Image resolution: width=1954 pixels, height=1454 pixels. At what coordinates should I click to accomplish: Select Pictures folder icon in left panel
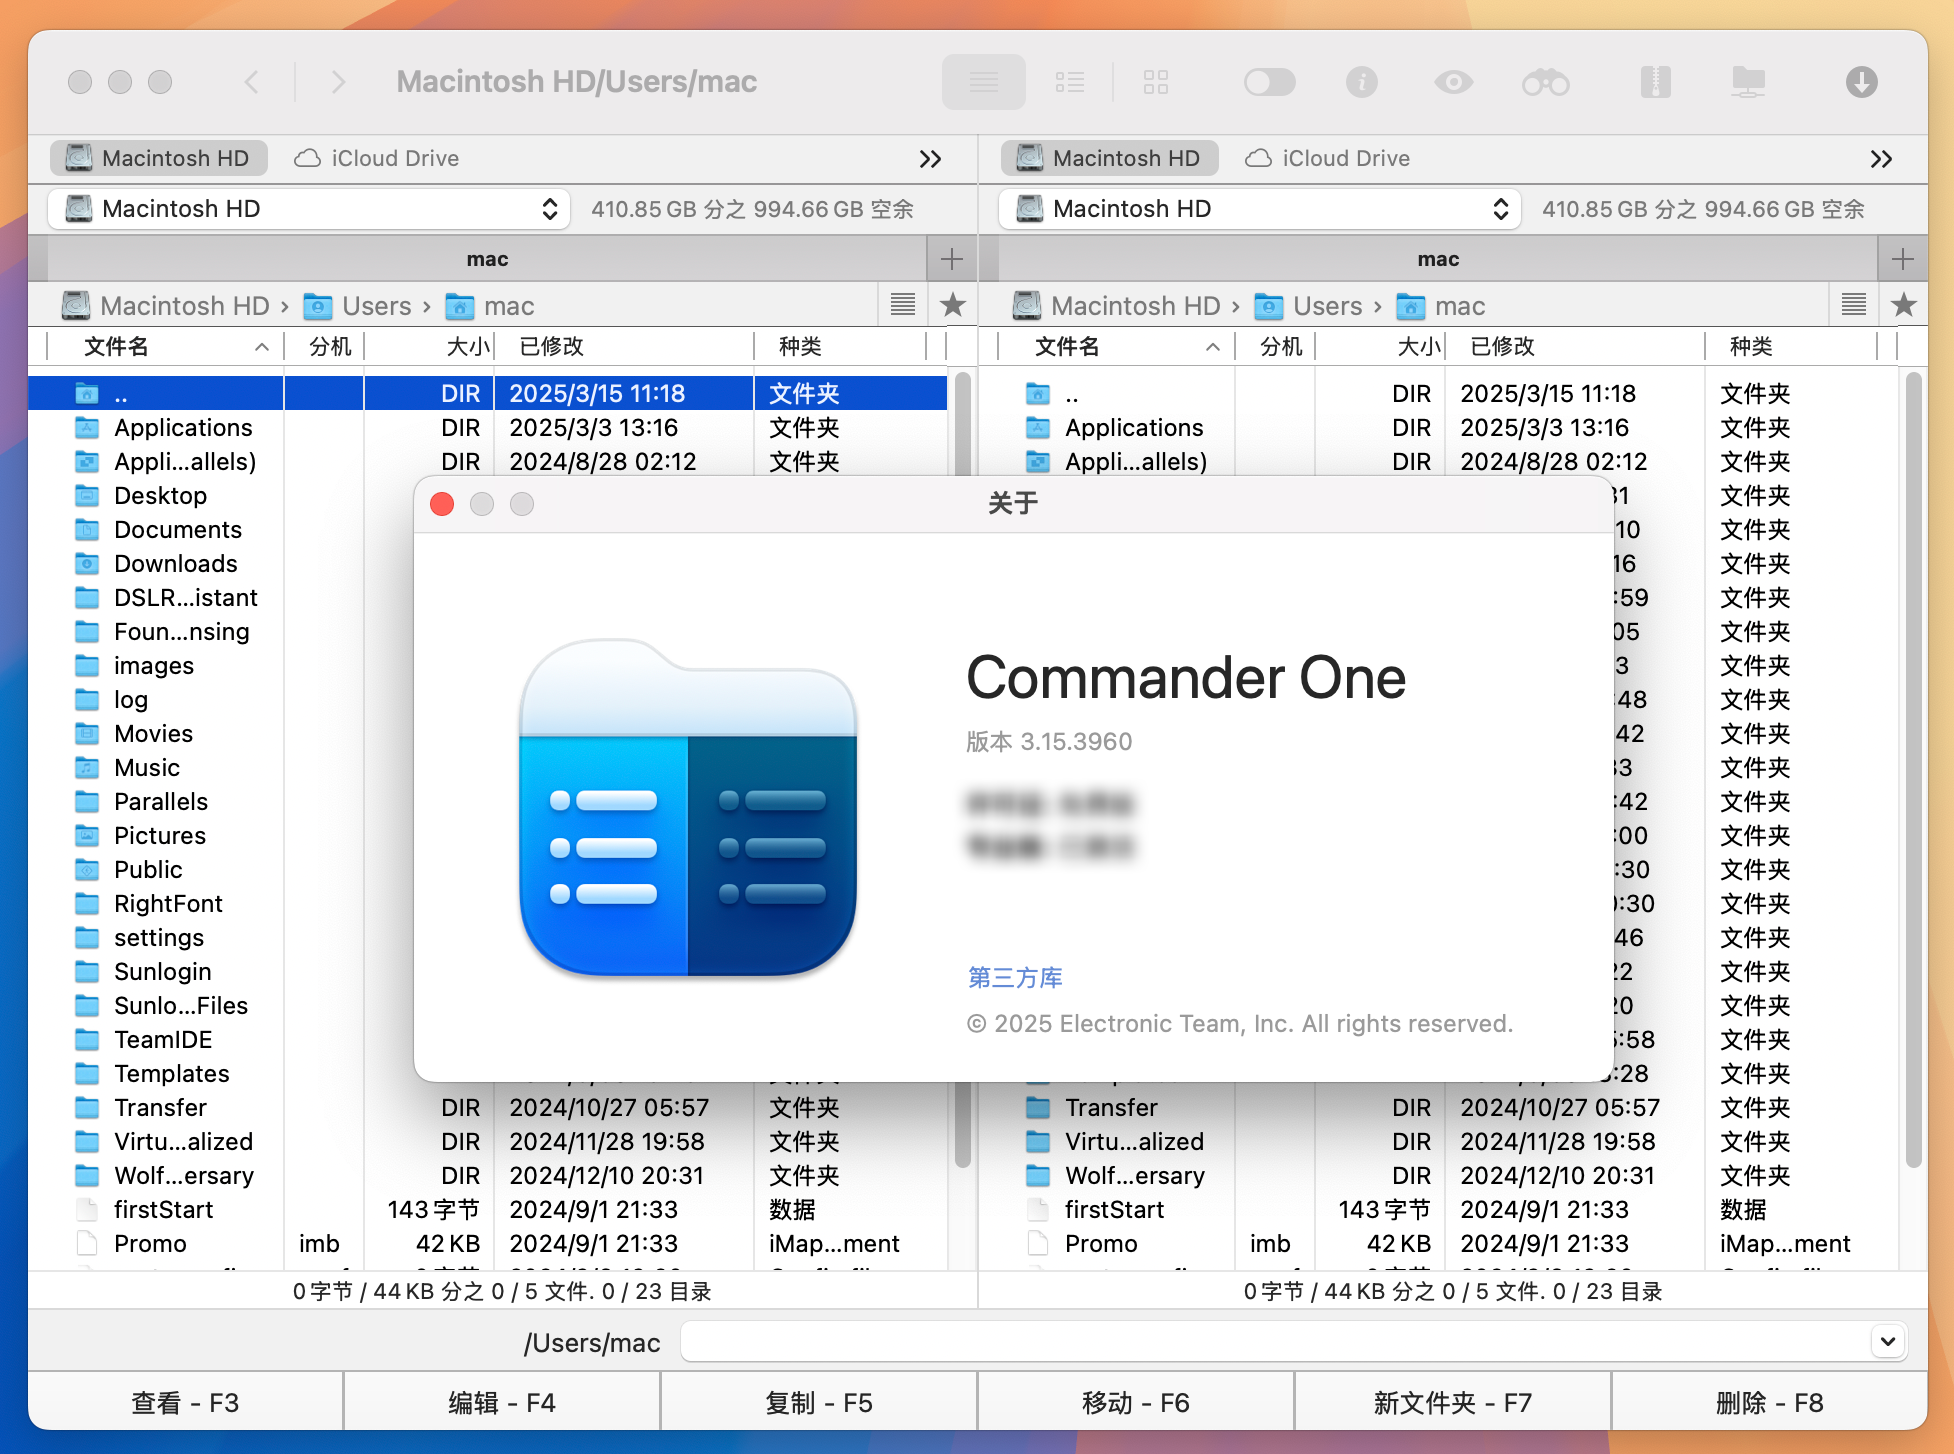coord(88,836)
